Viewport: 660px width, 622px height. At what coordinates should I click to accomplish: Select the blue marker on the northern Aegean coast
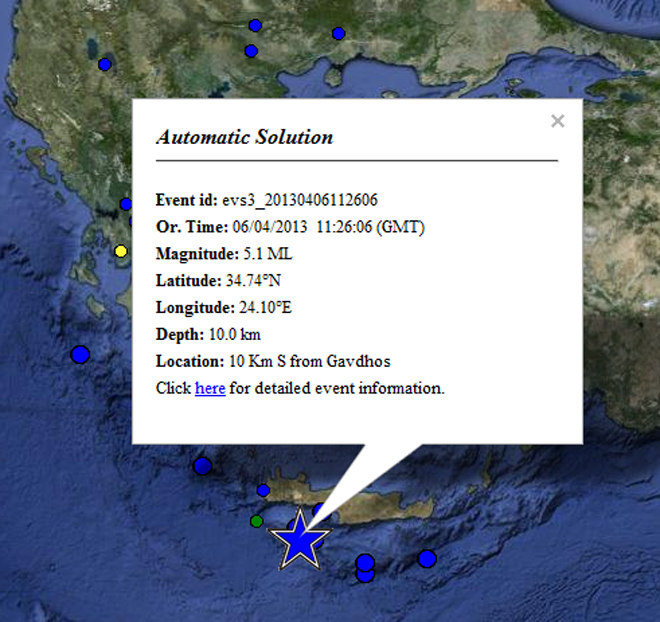click(x=338, y=34)
